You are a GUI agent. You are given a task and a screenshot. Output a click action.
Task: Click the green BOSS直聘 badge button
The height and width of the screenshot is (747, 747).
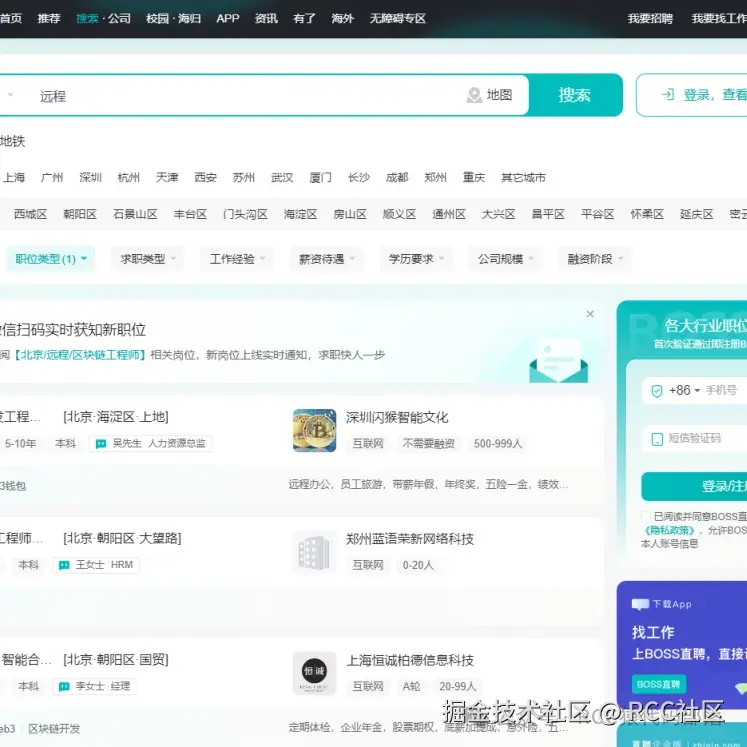[x=658, y=684]
